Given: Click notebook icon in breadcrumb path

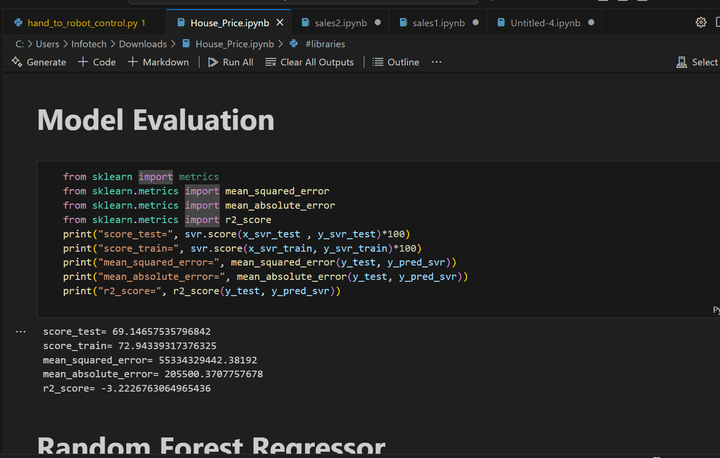Looking at the screenshot, I should (186, 44).
